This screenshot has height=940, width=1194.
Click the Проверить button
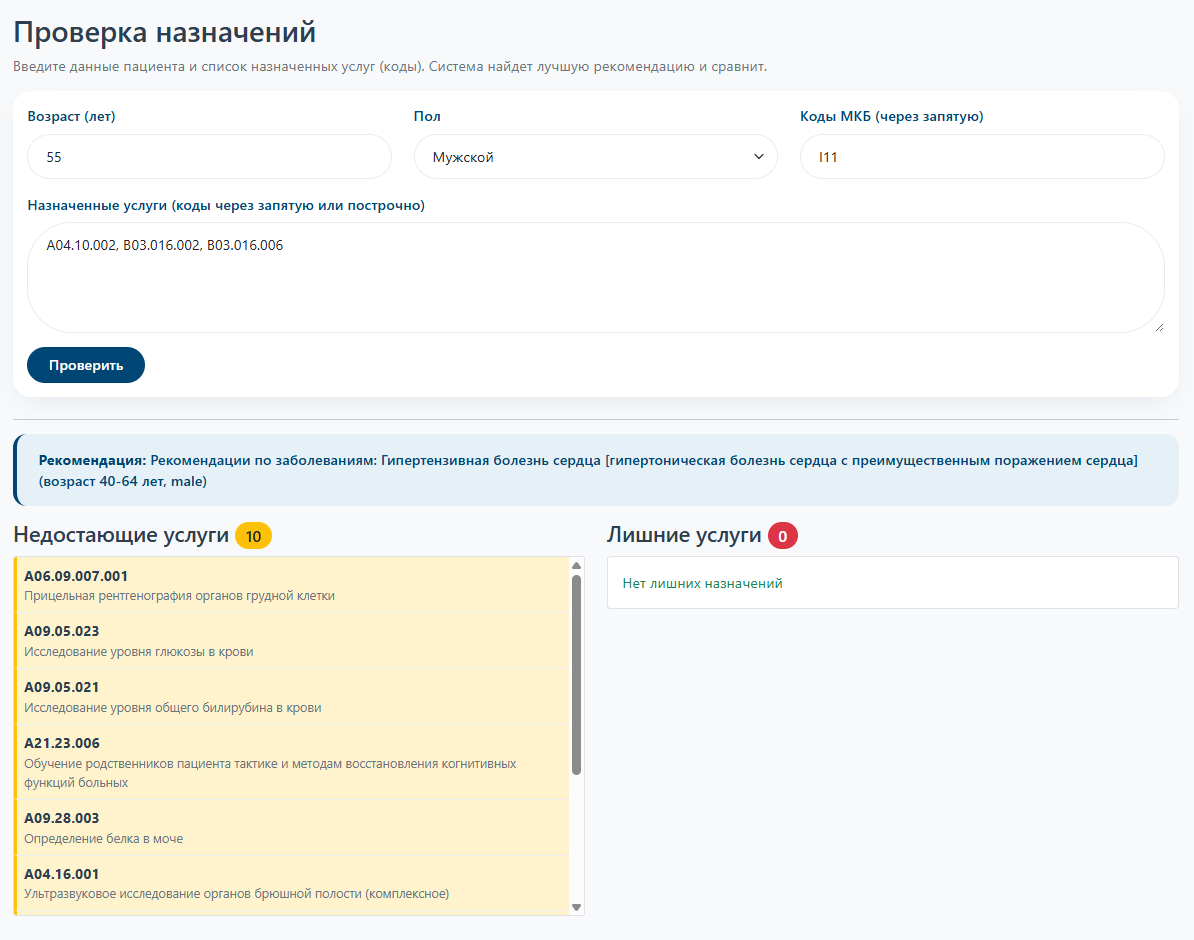[x=85, y=364]
